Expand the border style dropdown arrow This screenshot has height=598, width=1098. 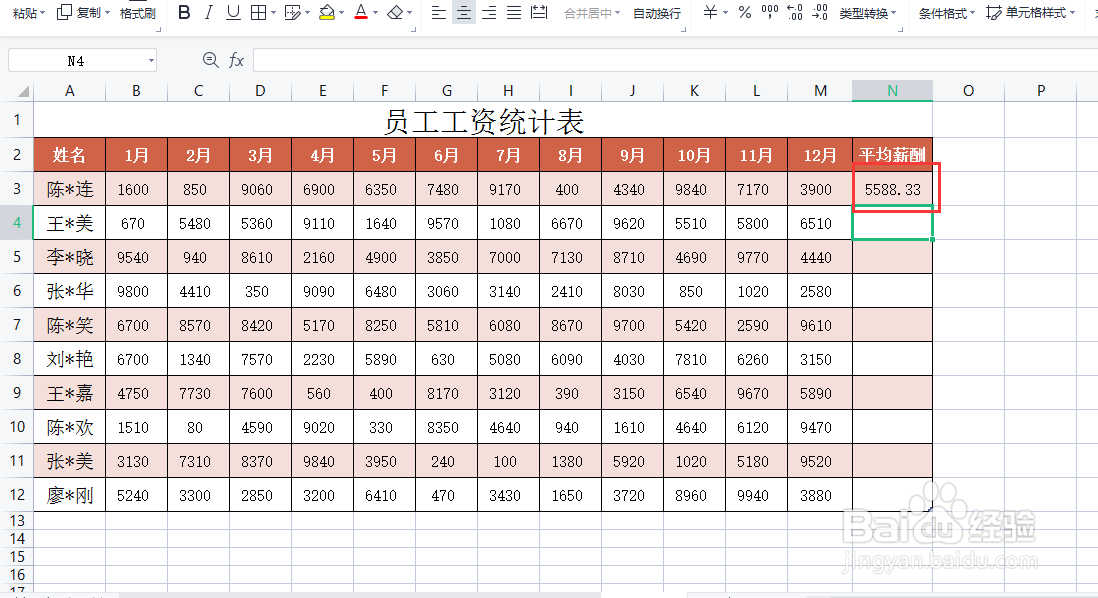[273, 13]
